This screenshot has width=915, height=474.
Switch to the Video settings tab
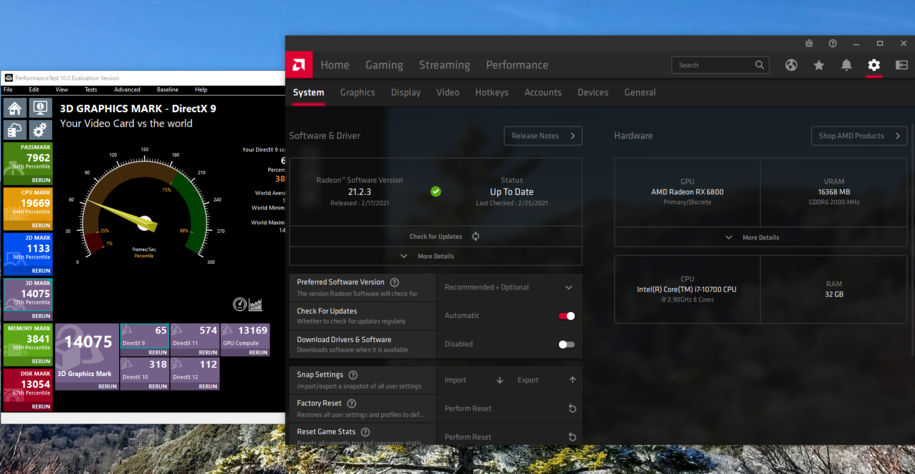tap(448, 92)
